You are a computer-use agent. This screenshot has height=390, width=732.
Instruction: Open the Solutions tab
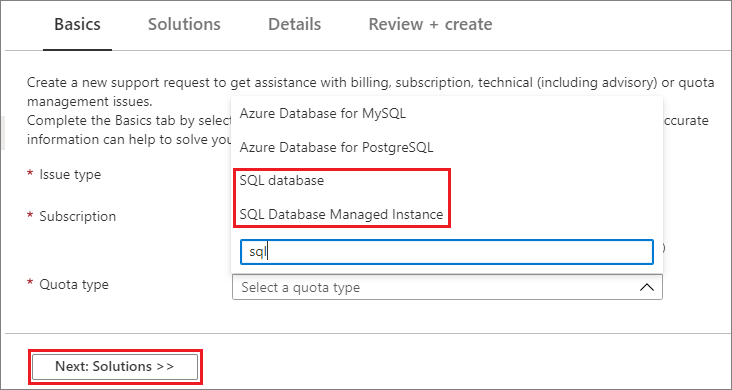pos(184,24)
